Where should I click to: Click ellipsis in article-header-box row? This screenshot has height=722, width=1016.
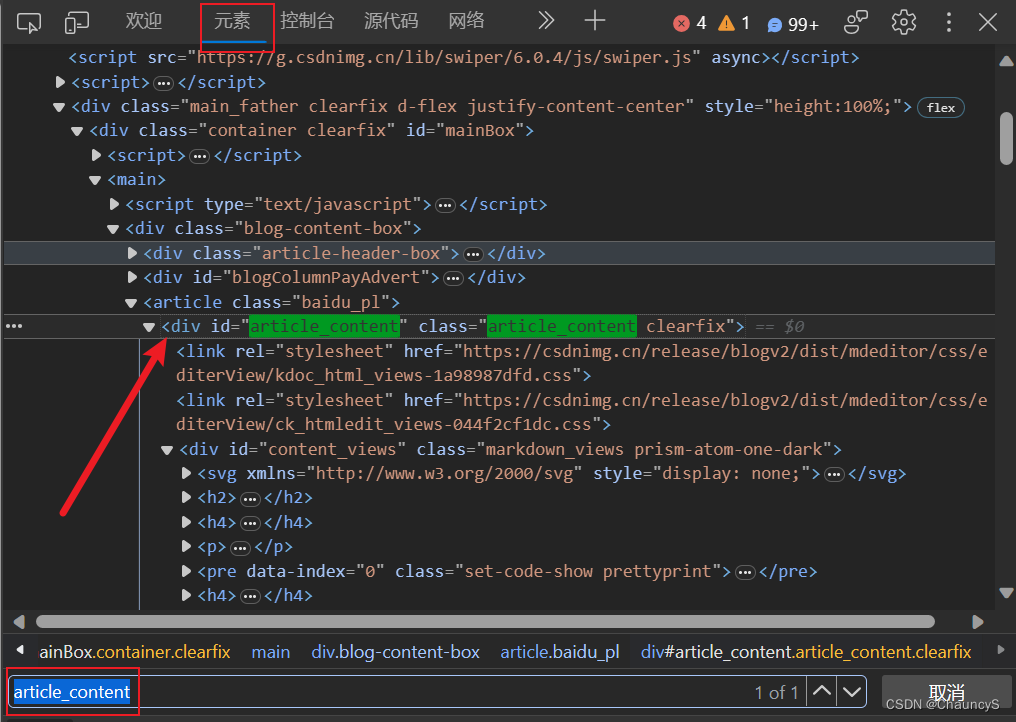[474, 254]
